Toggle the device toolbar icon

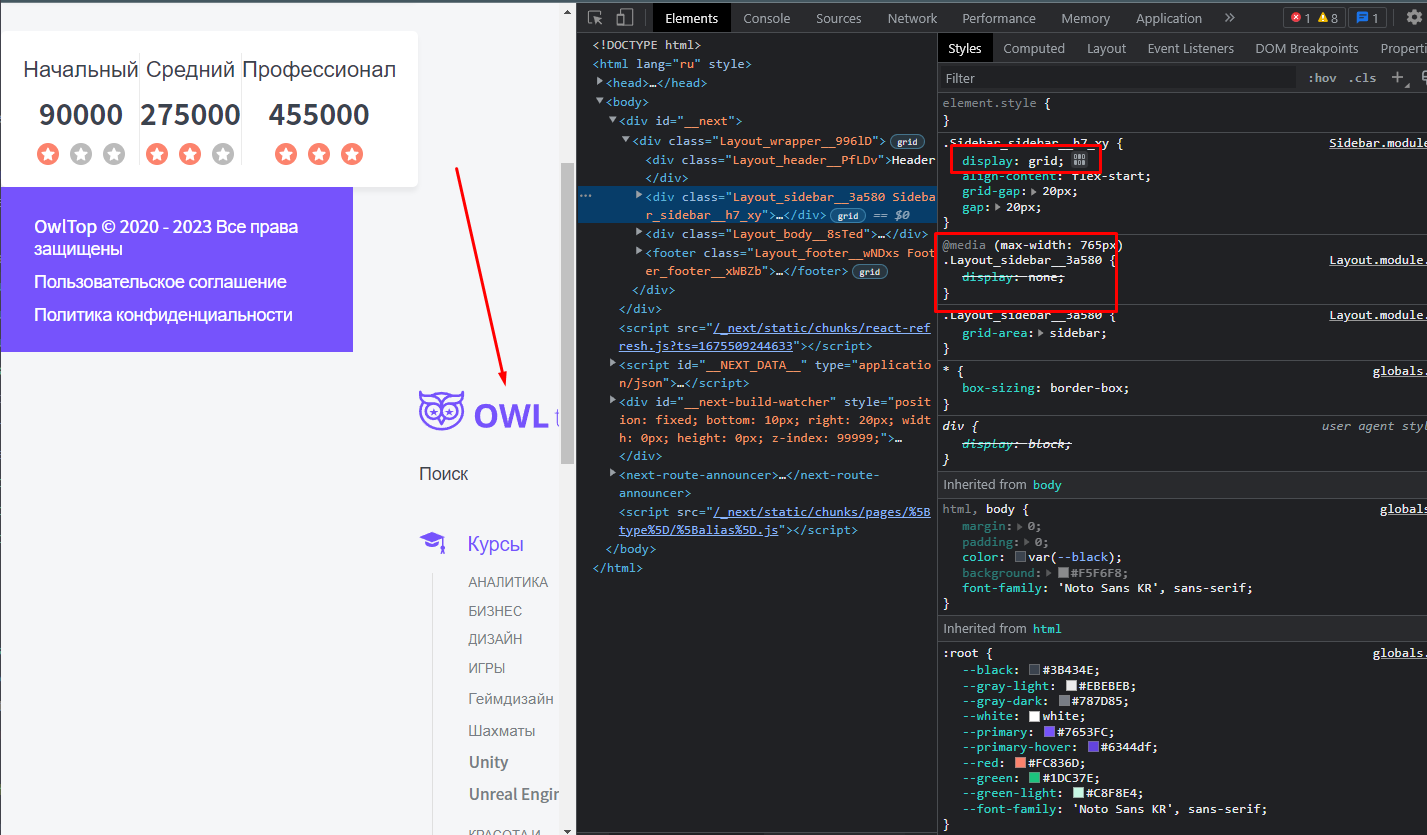pyautogui.click(x=625, y=17)
